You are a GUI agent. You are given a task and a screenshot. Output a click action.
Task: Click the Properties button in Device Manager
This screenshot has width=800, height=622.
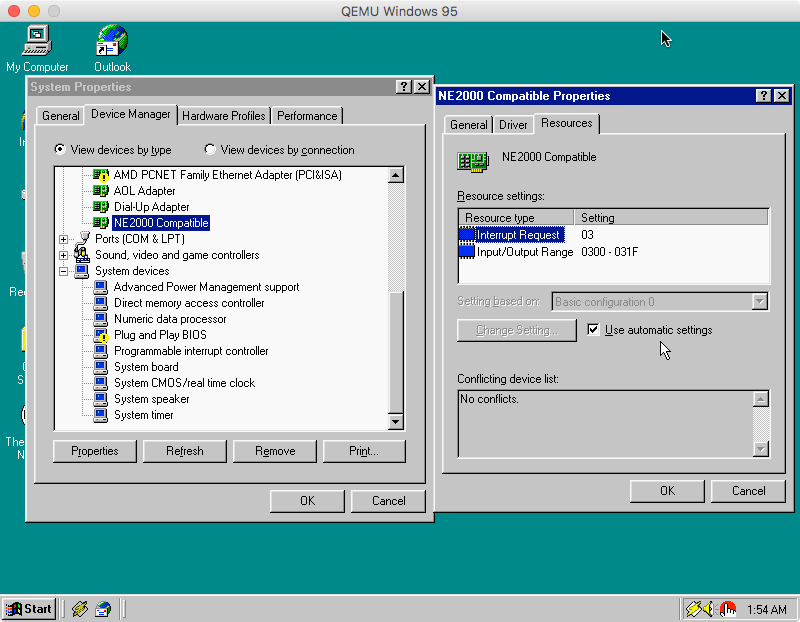pyautogui.click(x=95, y=451)
